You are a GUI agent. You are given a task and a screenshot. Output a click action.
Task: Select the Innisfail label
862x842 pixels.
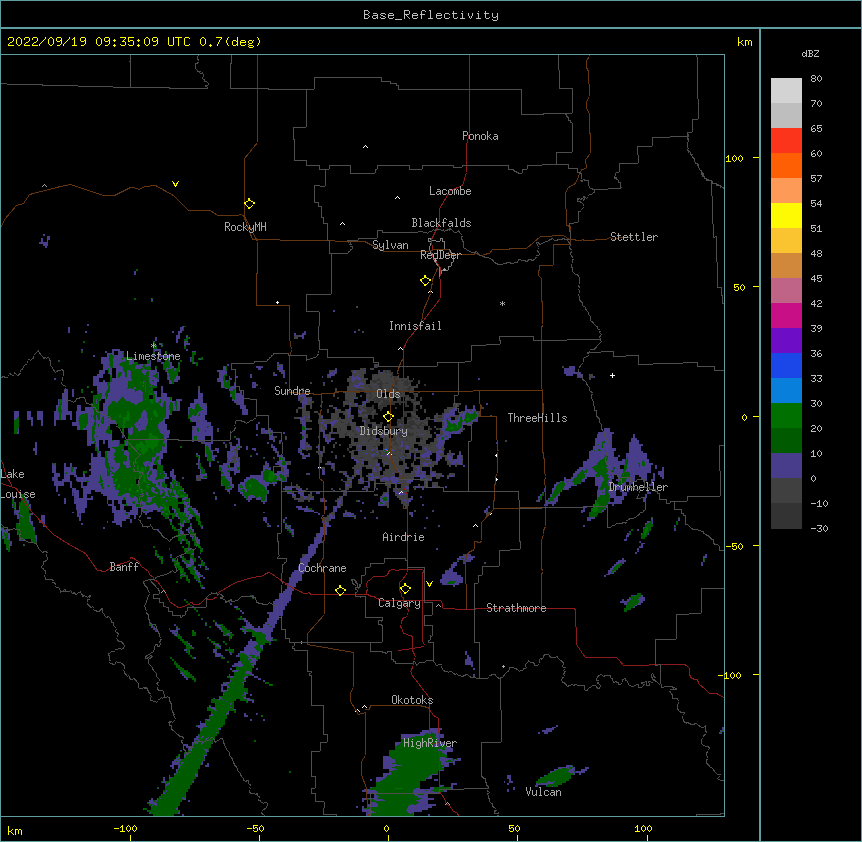tap(415, 326)
